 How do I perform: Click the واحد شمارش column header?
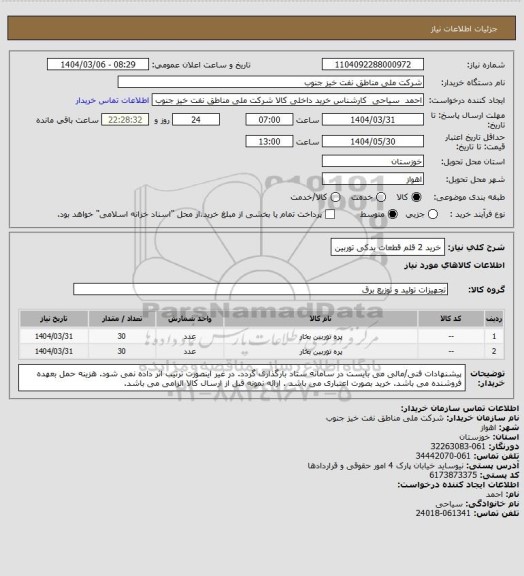click(x=190, y=319)
